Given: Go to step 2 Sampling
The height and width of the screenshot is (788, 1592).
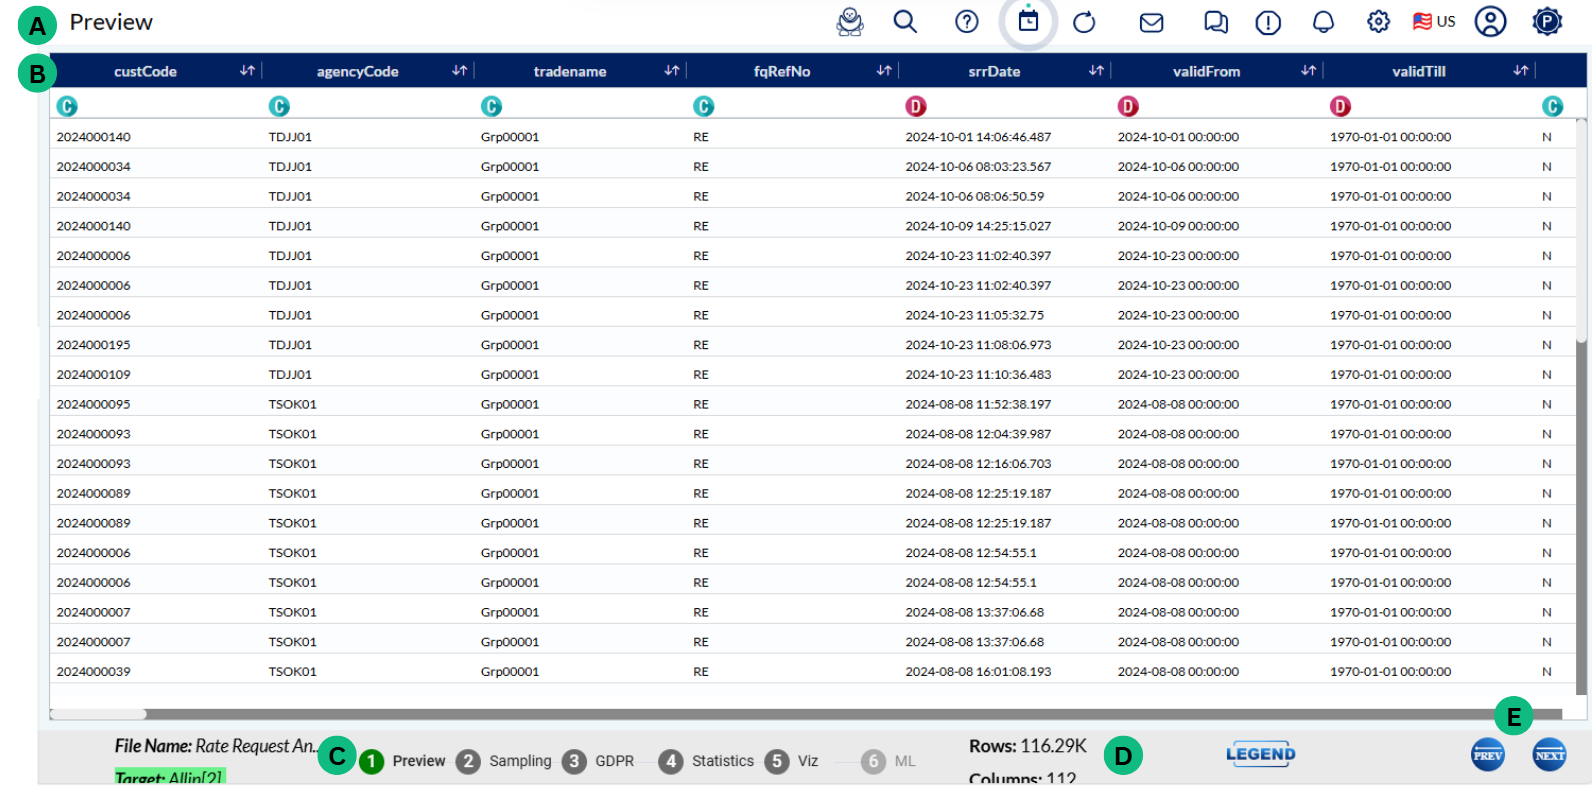Looking at the screenshot, I should tap(504, 761).
